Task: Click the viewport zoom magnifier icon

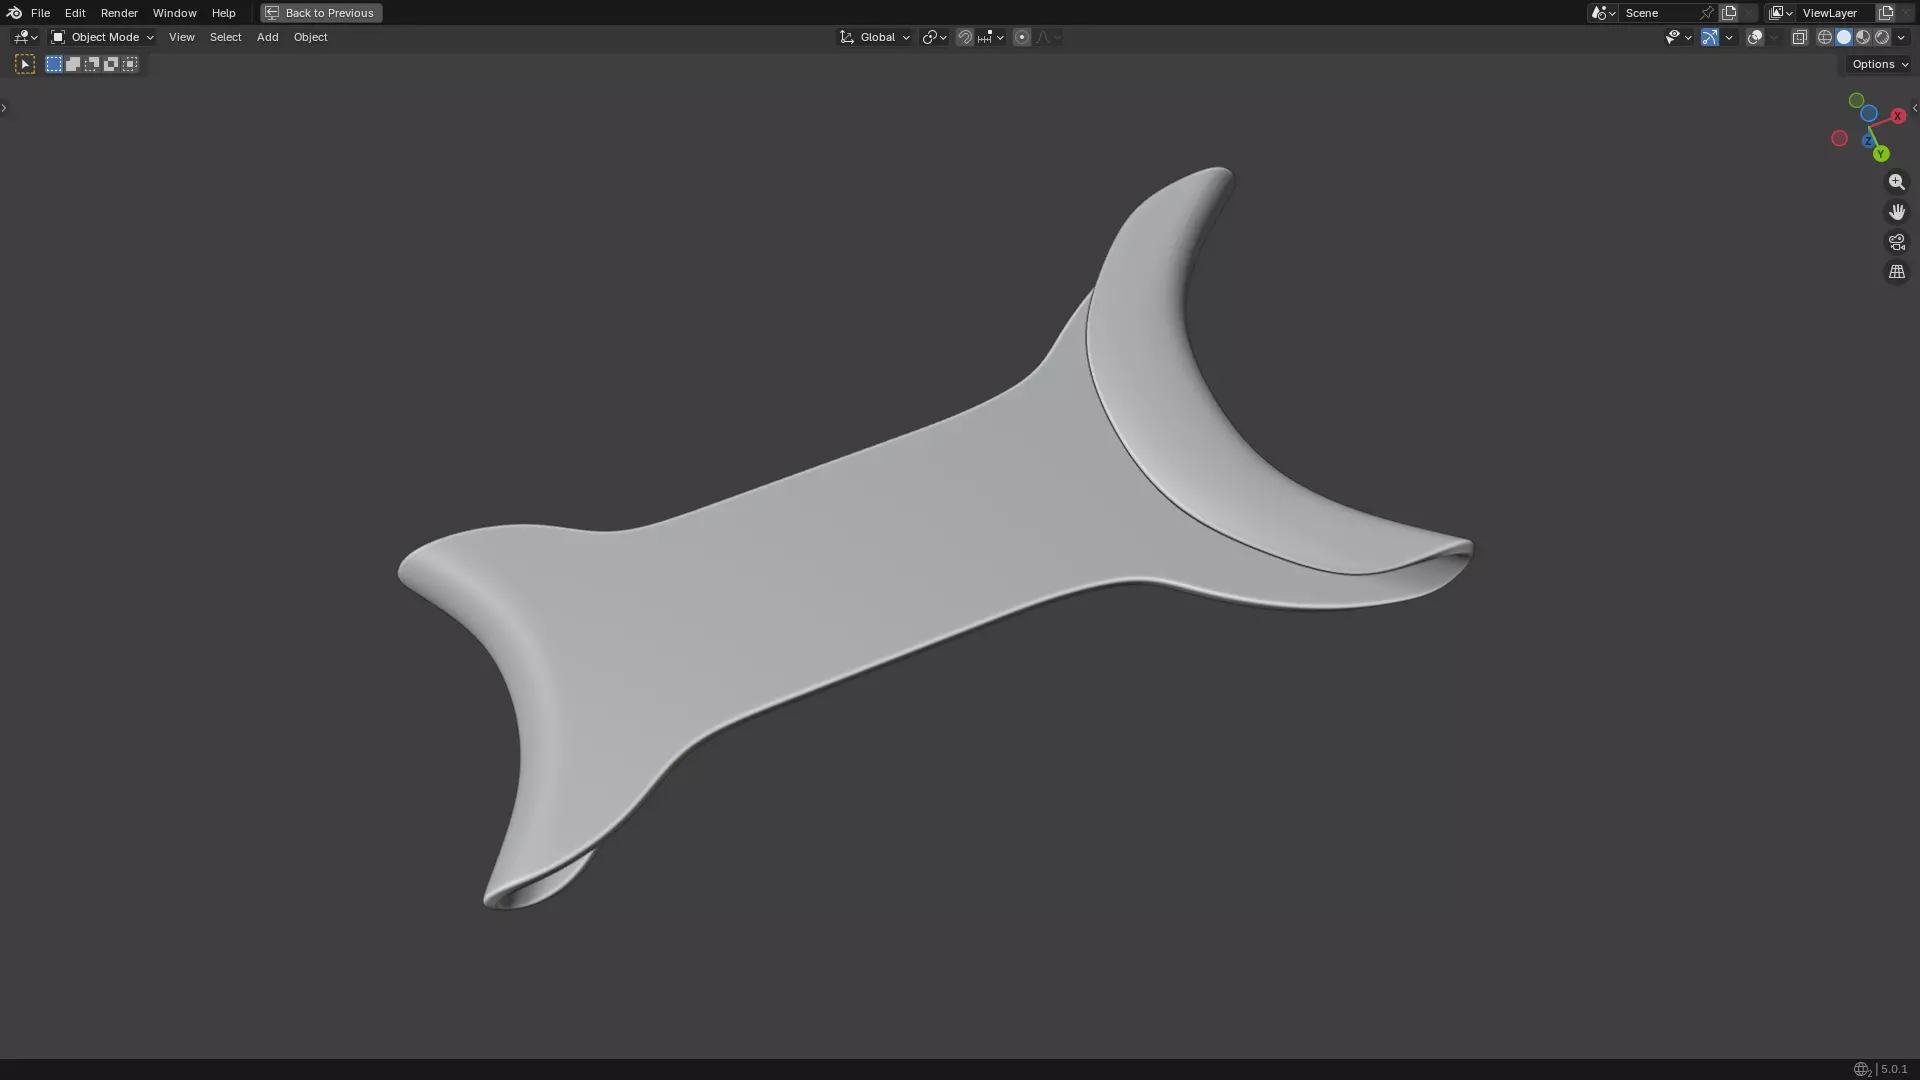Action: coord(1896,182)
